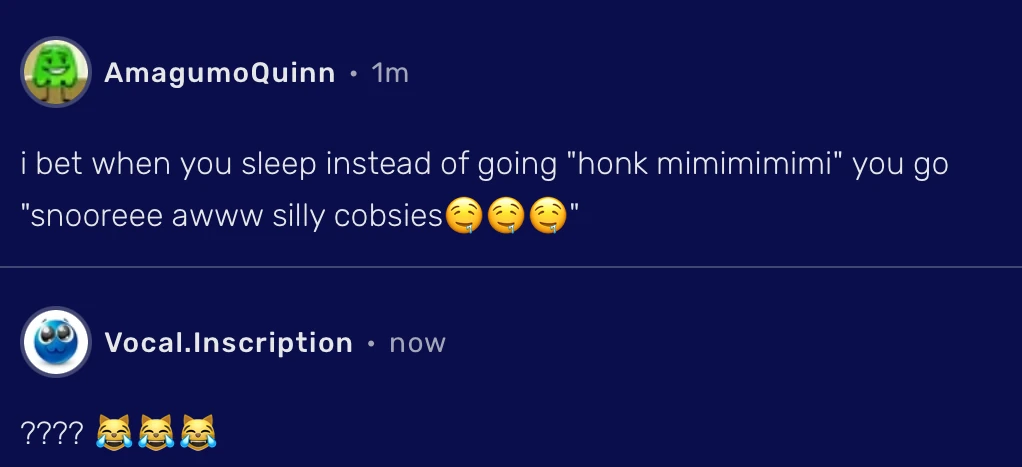Visit the Vocal.Inscription username link

228,343
